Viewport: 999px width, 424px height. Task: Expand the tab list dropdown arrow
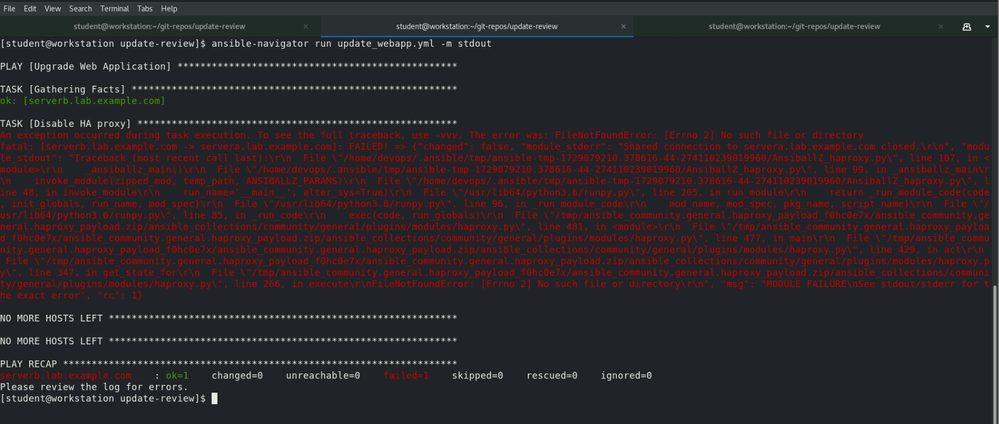986,27
